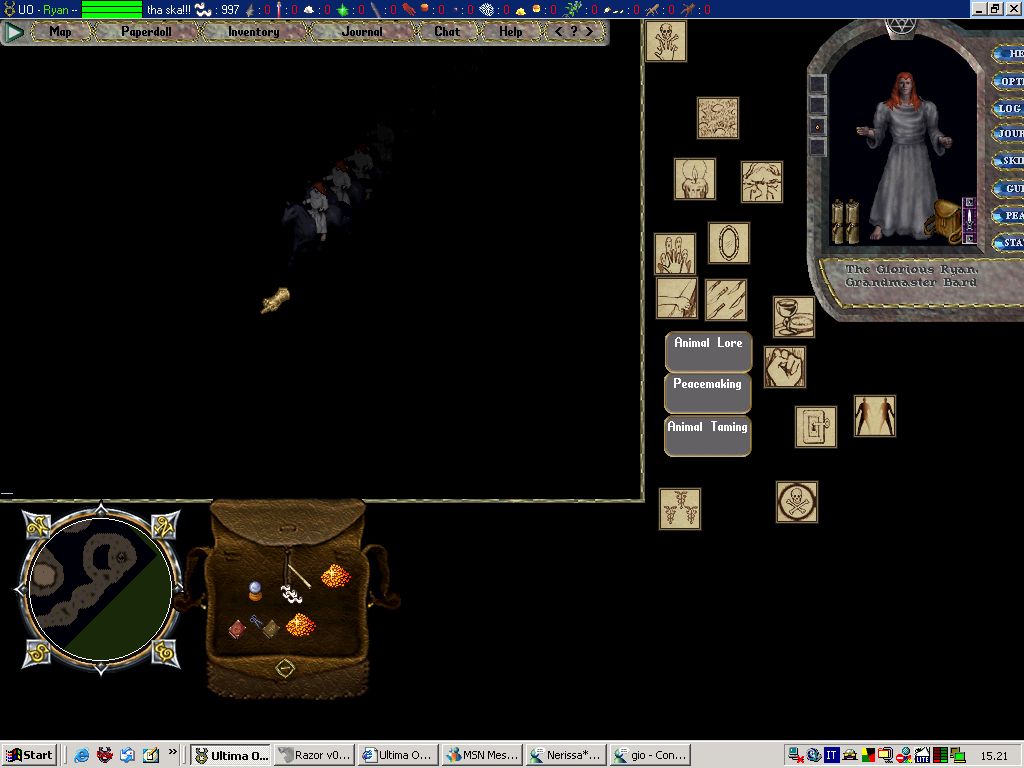This screenshot has height=768, width=1024.
Task: Open the Paperdoll menu item
Action: (146, 31)
